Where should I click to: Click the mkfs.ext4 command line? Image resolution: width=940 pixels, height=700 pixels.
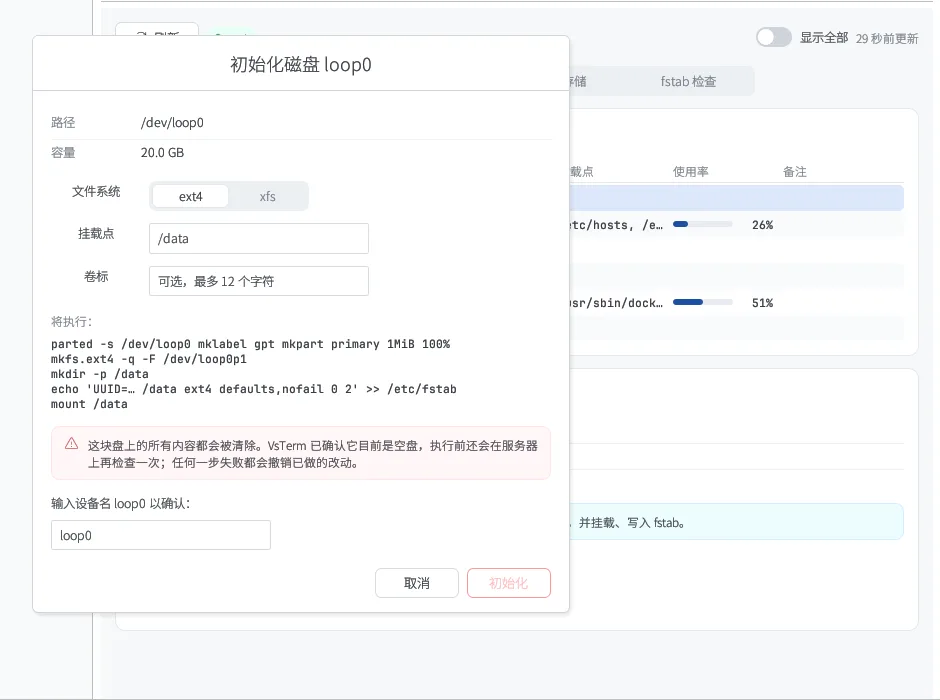(x=149, y=359)
